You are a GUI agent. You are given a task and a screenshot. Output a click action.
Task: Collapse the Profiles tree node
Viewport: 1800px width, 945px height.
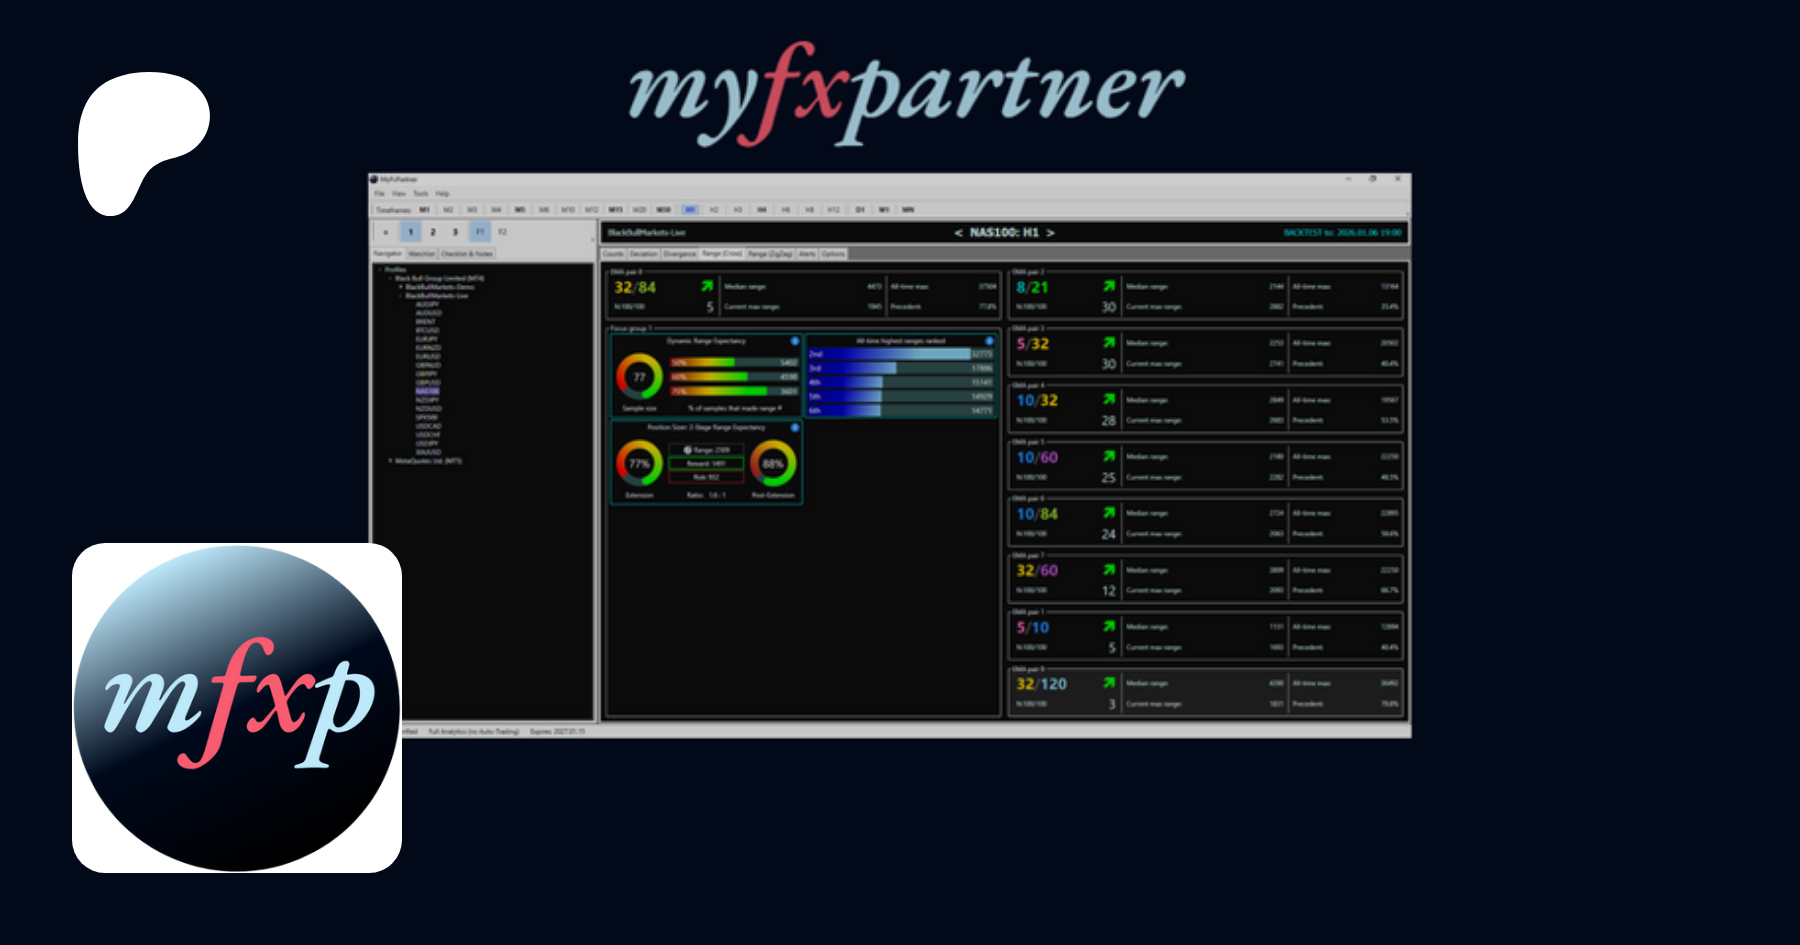point(379,269)
